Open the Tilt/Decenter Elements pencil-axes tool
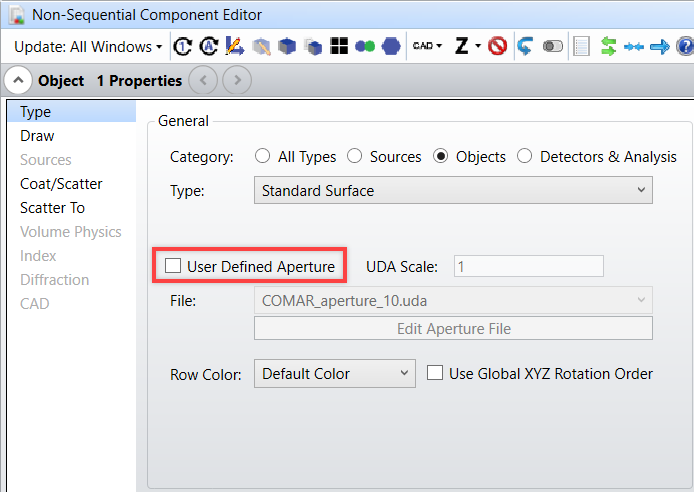Viewport: 694px width, 492px height. 235,46
